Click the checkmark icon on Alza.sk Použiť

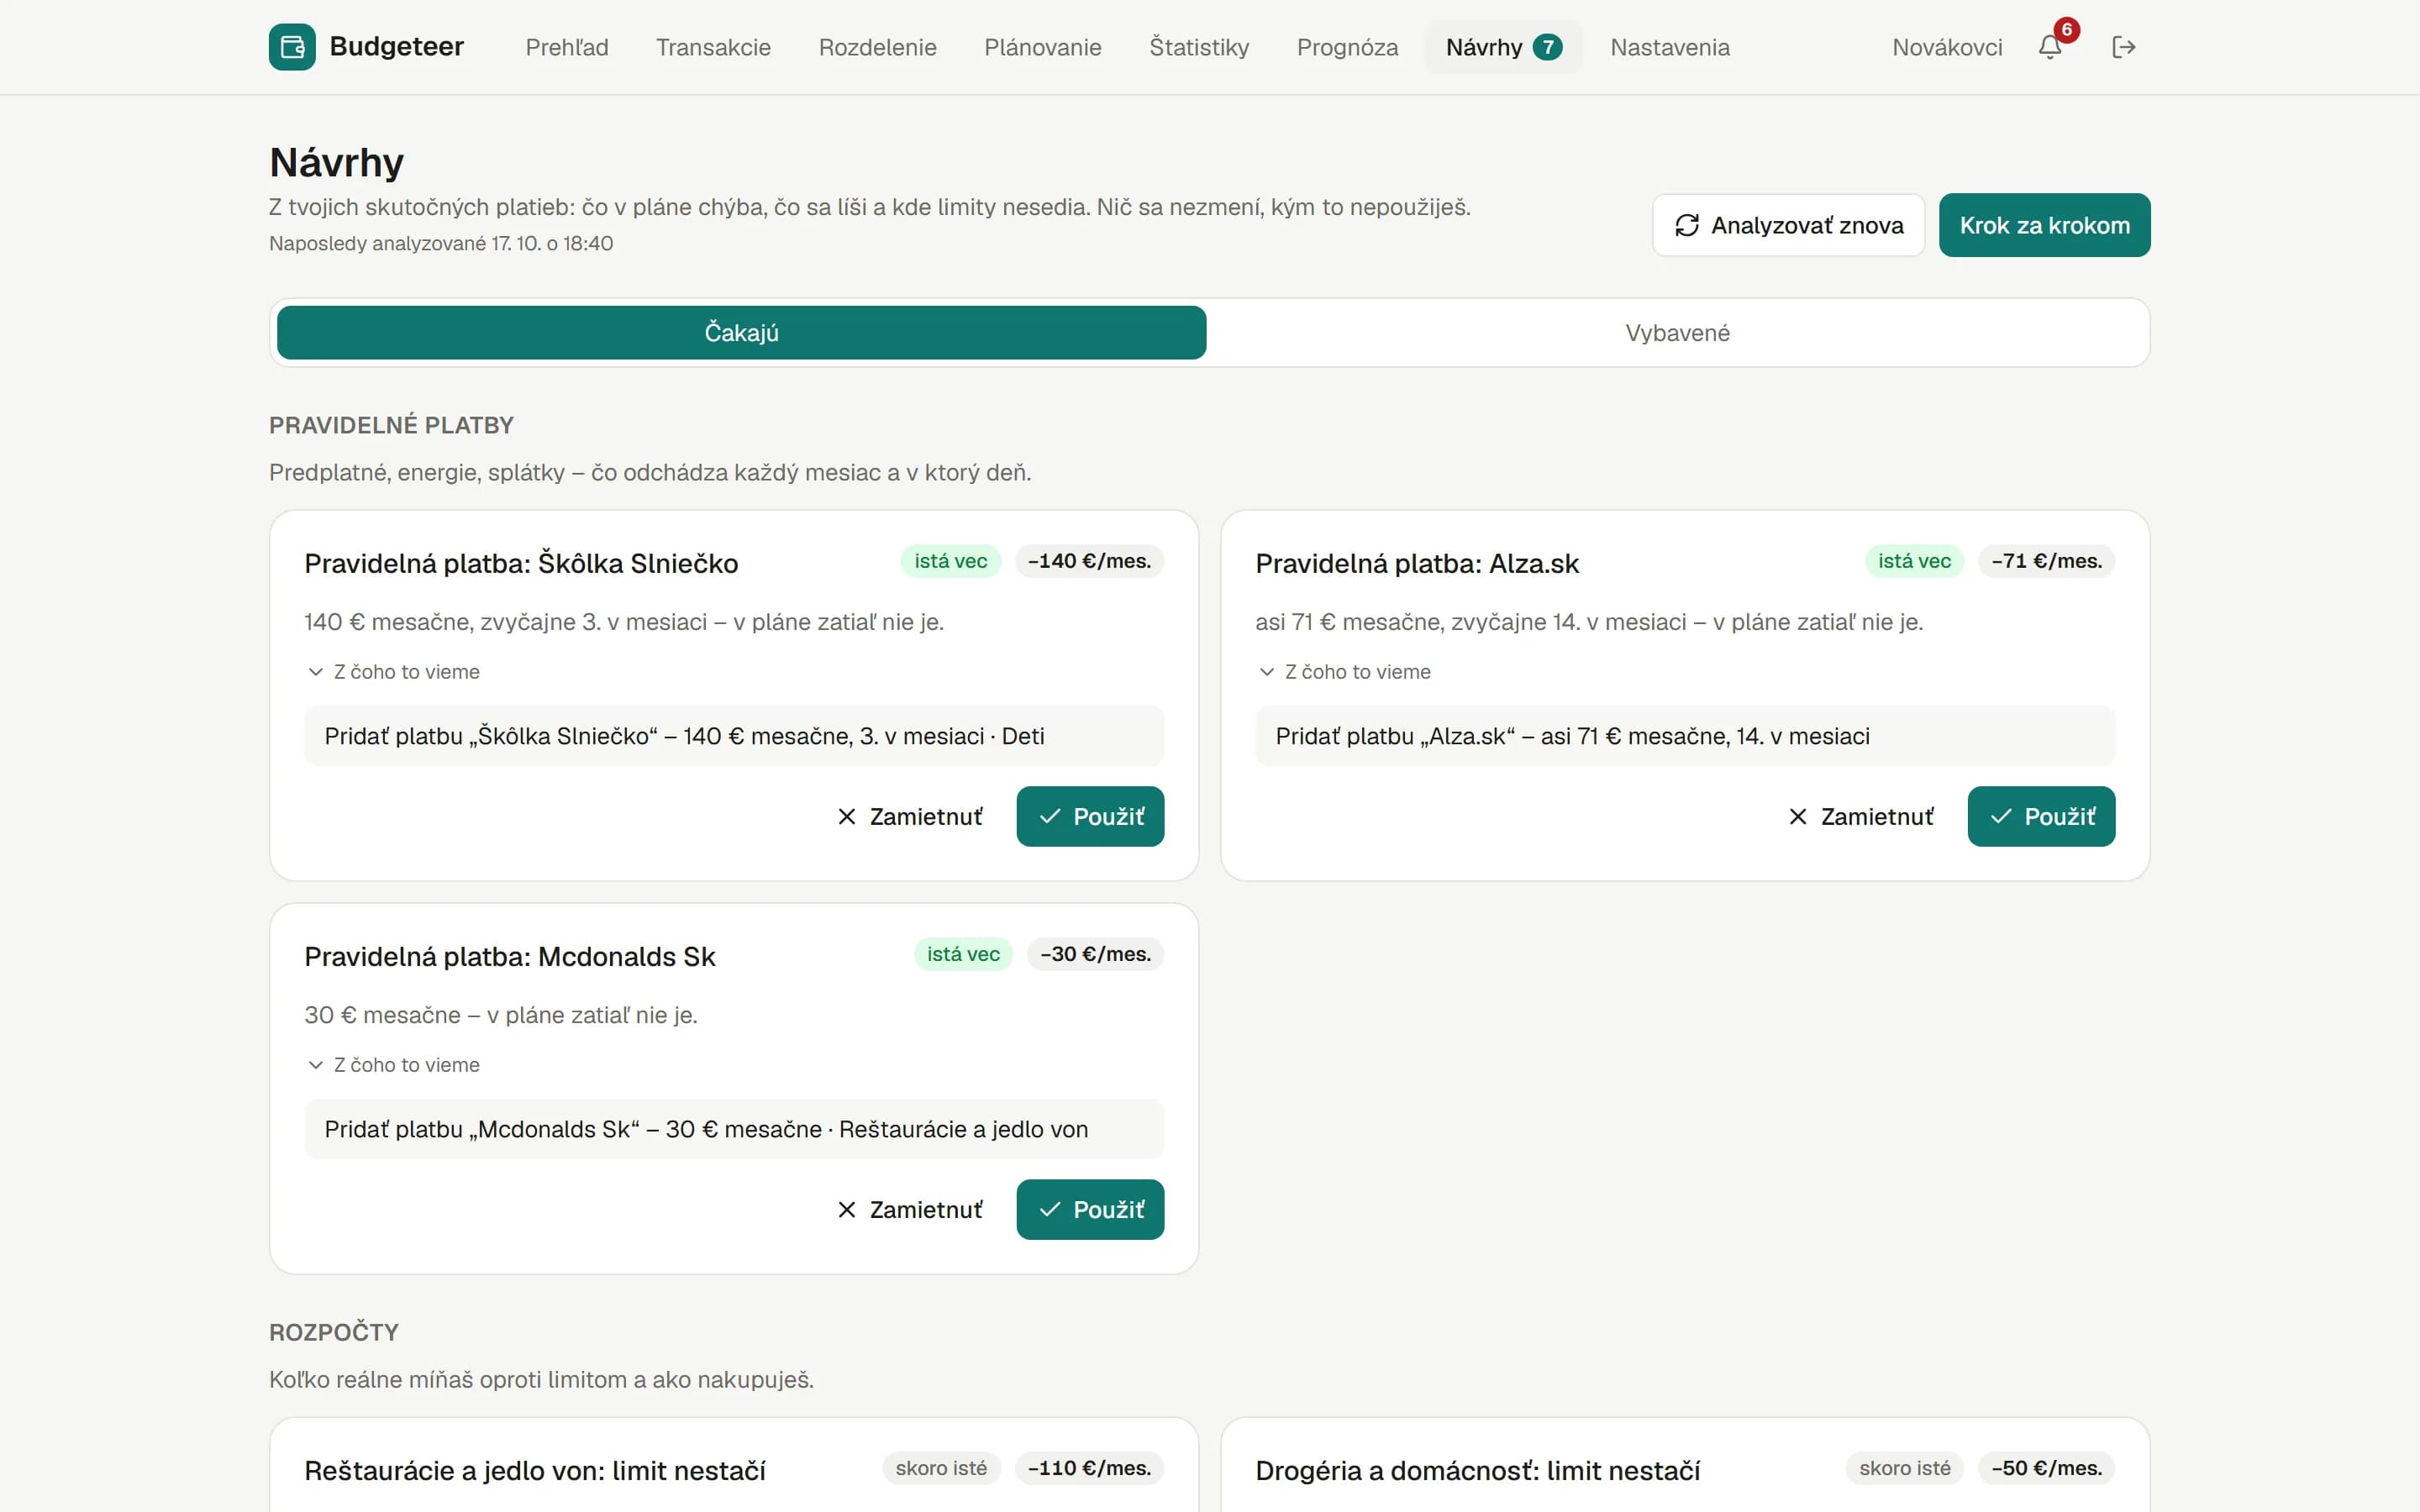point(2001,817)
